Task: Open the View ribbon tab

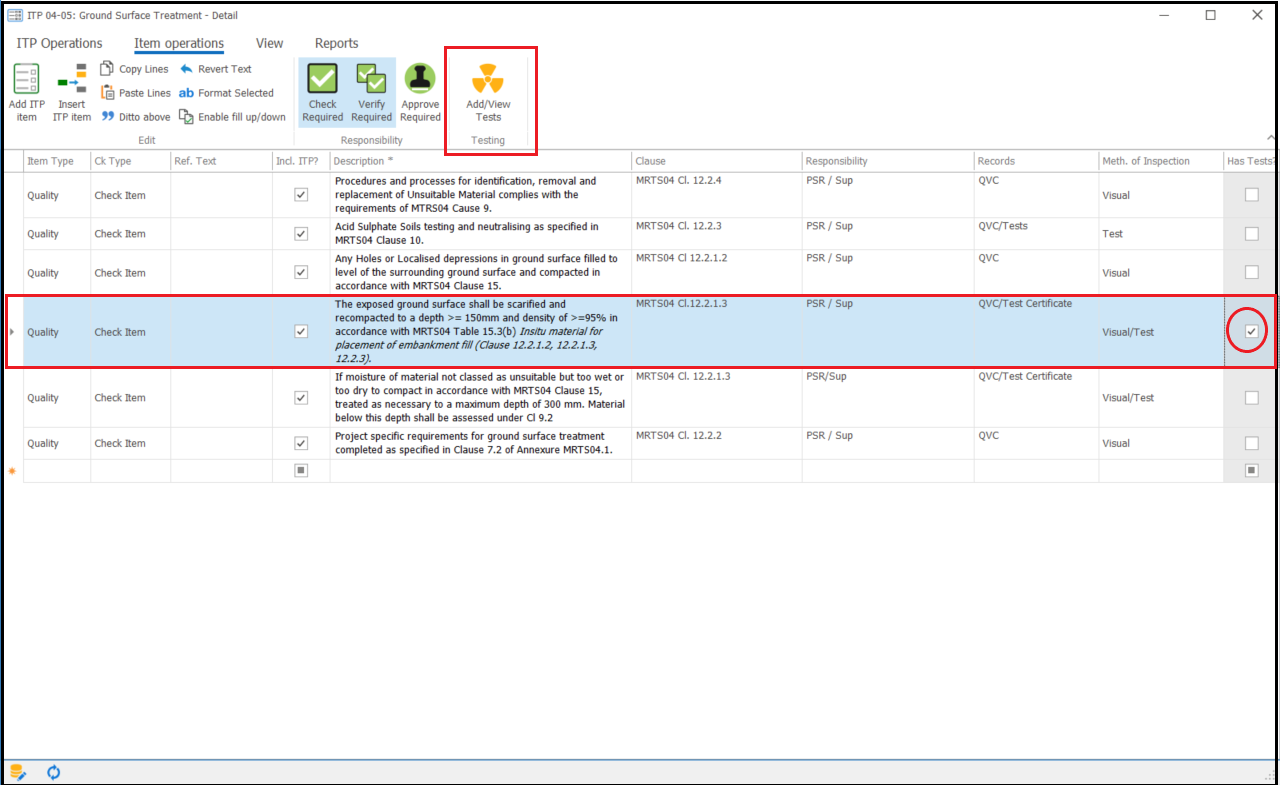Action: click(270, 43)
